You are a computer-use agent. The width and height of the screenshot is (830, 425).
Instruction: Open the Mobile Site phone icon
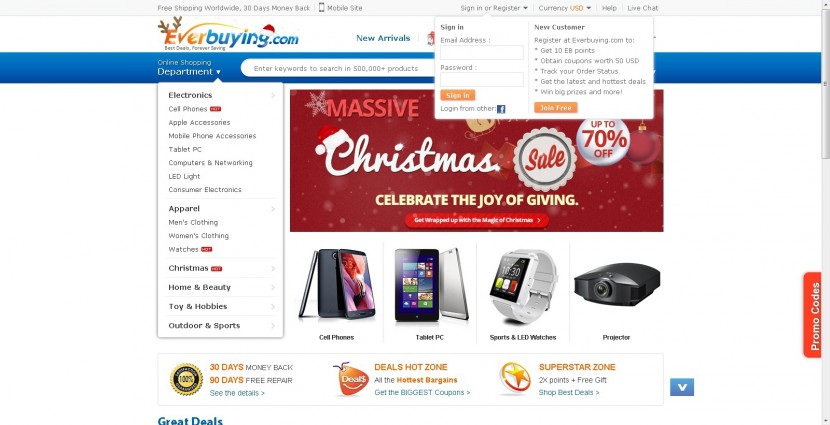click(x=321, y=7)
